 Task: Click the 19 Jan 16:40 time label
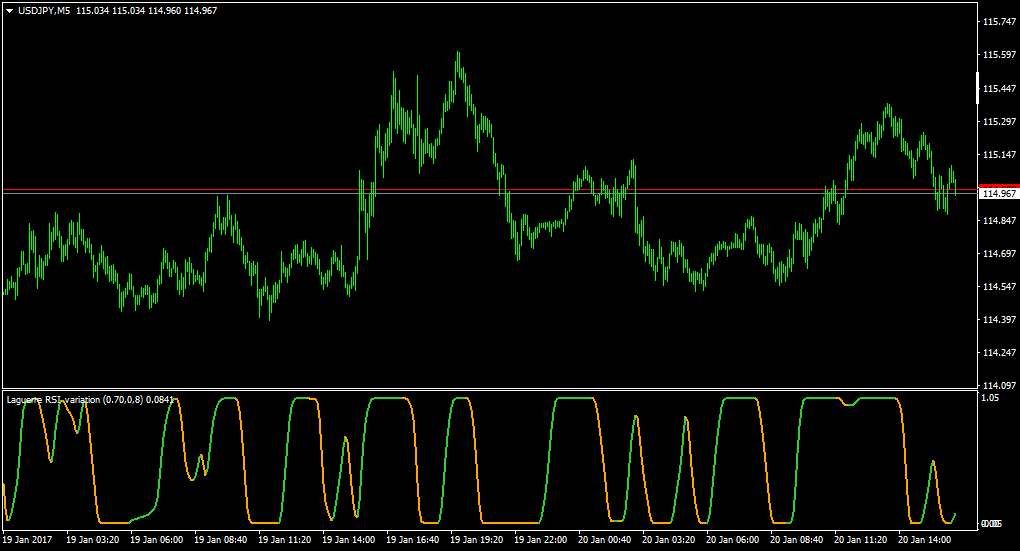pyautogui.click(x=412, y=539)
